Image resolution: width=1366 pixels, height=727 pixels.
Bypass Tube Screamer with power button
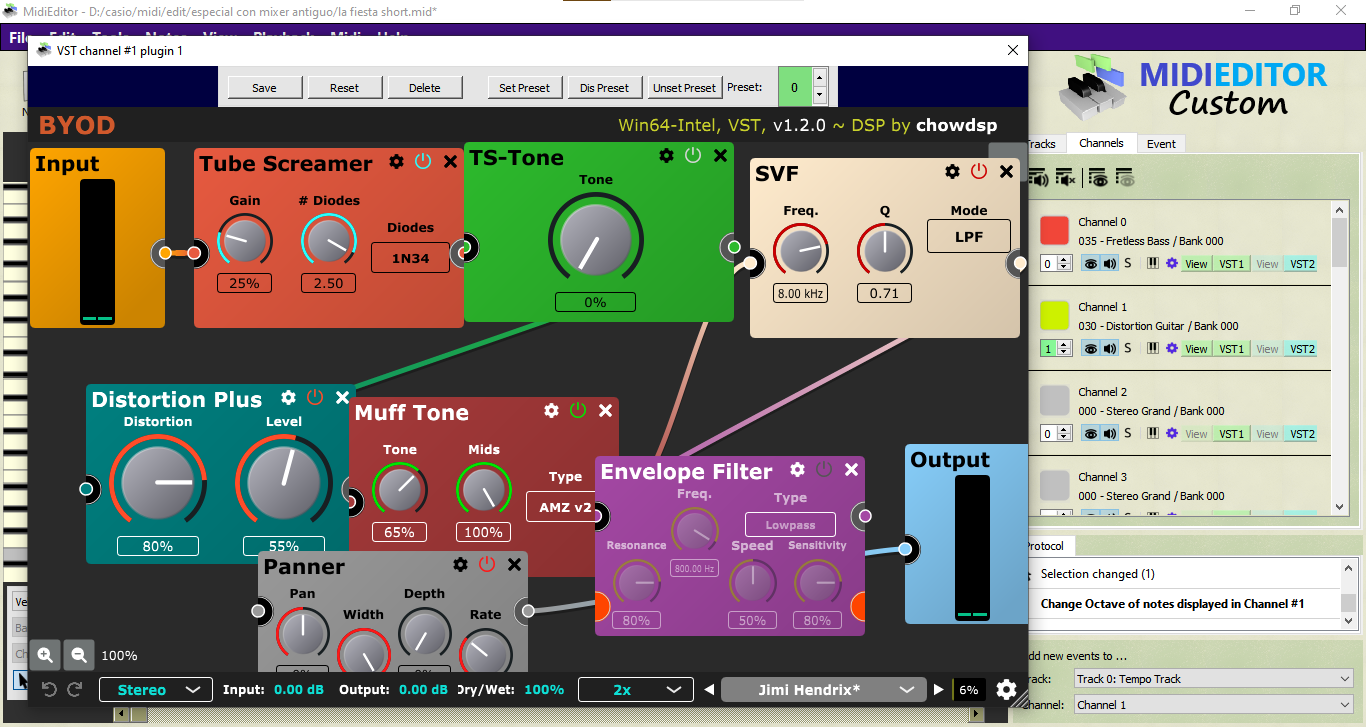pyautogui.click(x=423, y=161)
